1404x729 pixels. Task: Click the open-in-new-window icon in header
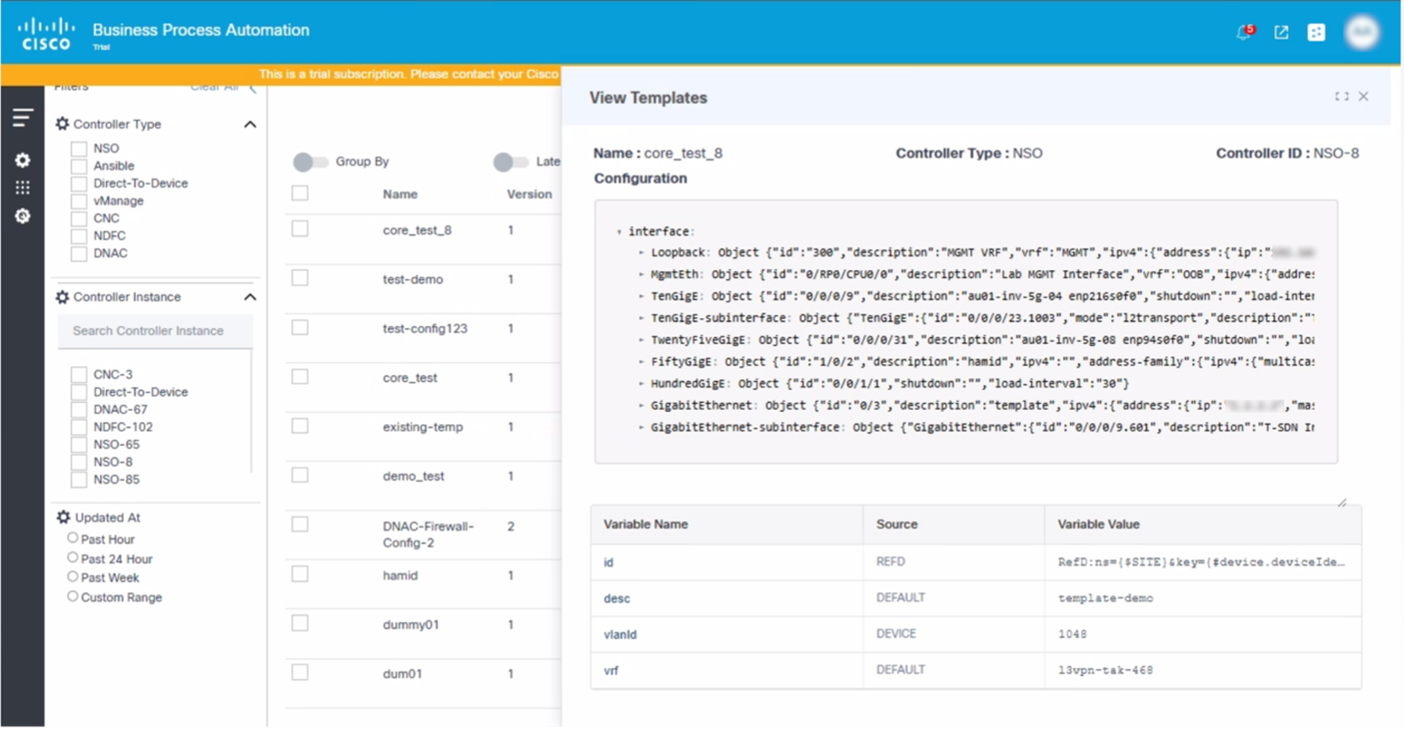pos(1281,33)
